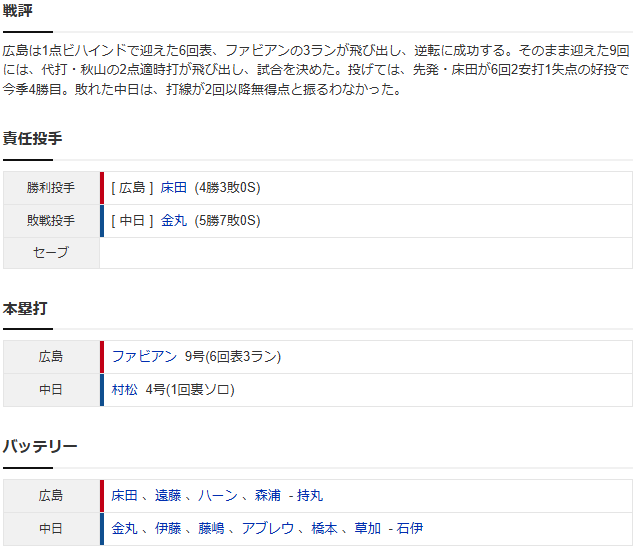Click 広島 label in the 本塁打 table
636x550 pixels.
pos(51,357)
